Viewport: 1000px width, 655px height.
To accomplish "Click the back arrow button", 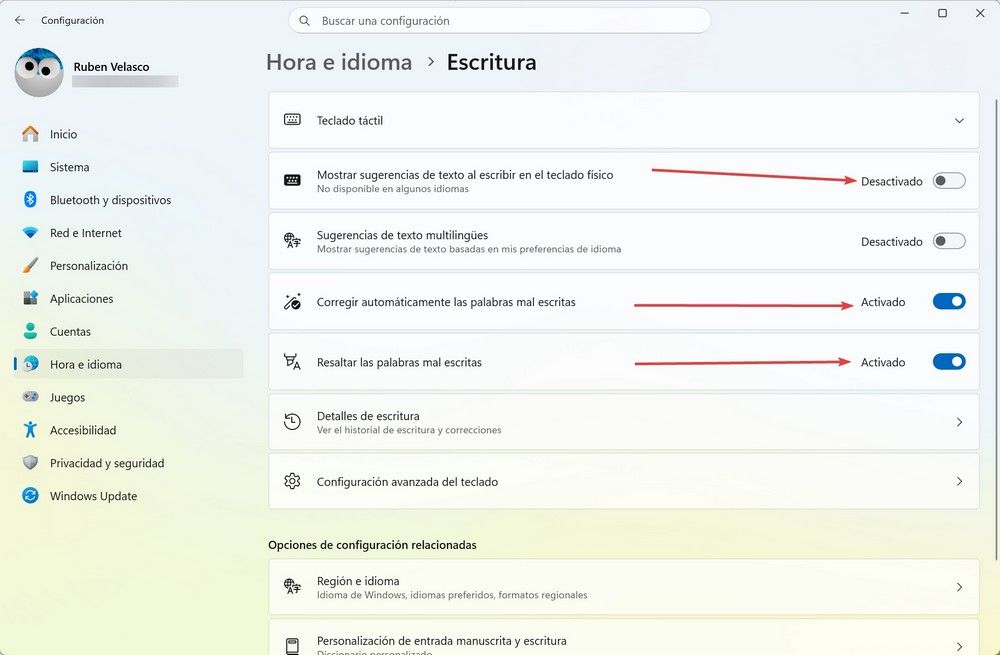I will point(20,20).
